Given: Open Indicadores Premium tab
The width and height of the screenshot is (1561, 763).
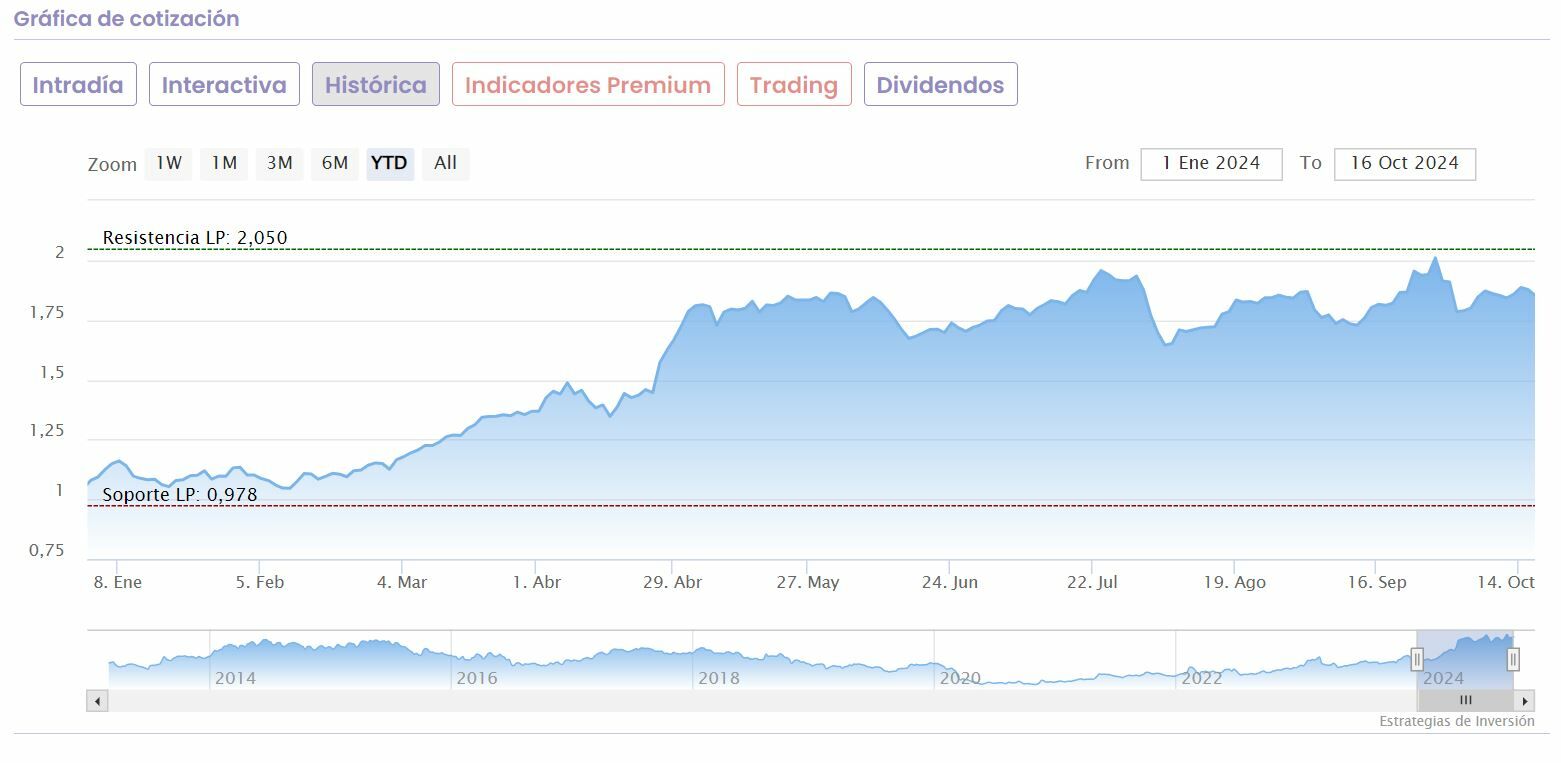Looking at the screenshot, I should [x=588, y=85].
